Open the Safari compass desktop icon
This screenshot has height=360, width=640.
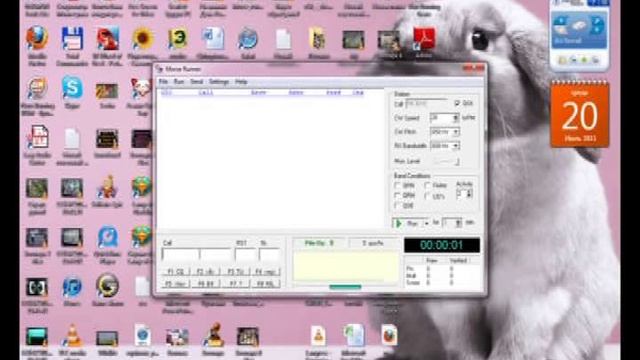[x=247, y=39]
